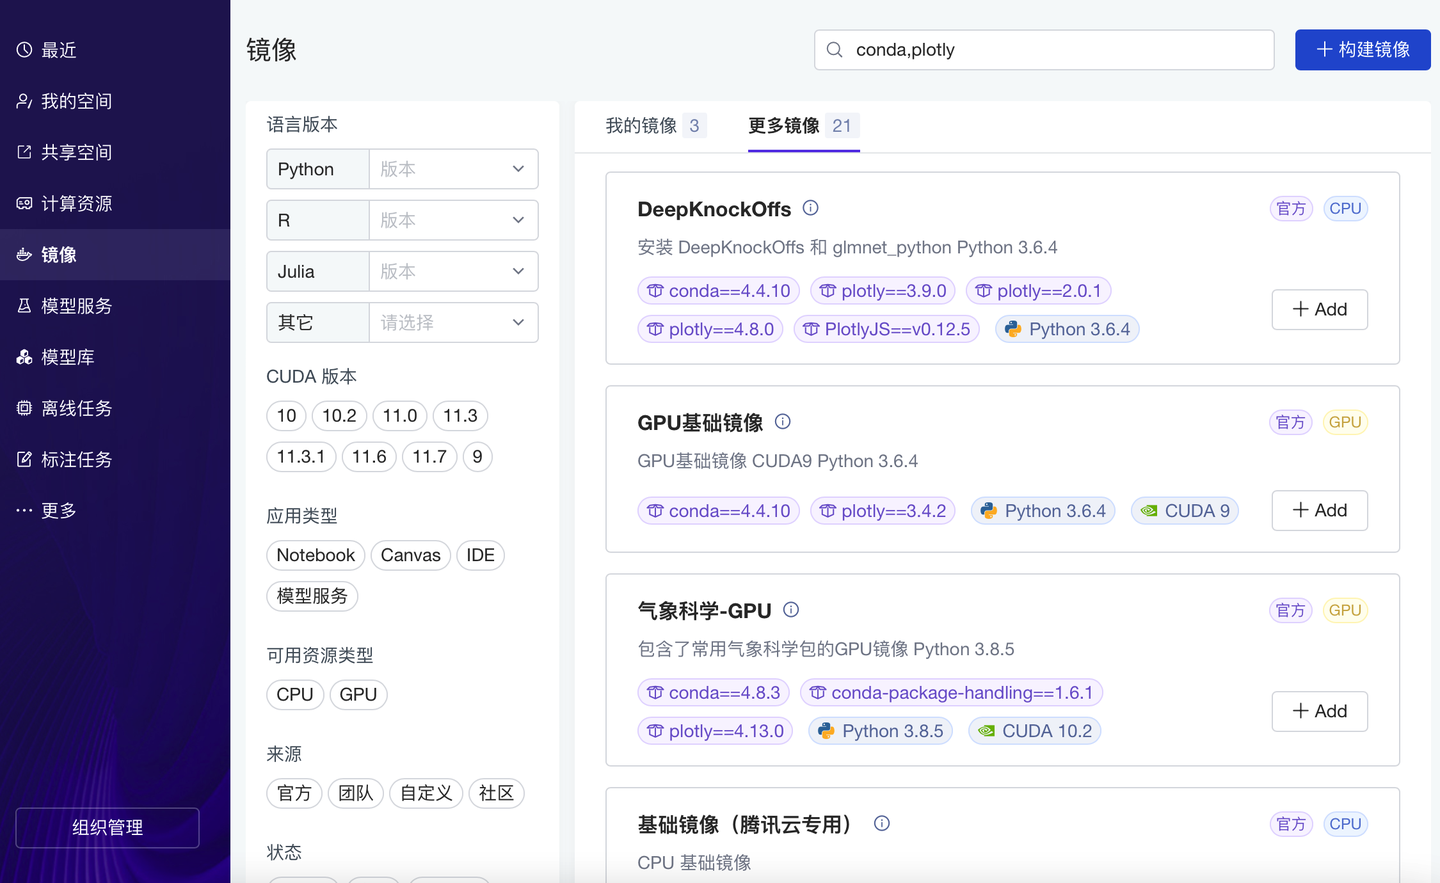Click the 镜像 docker icon in sidebar
Viewport: 1440px width, 883px height.
[x=24, y=255]
